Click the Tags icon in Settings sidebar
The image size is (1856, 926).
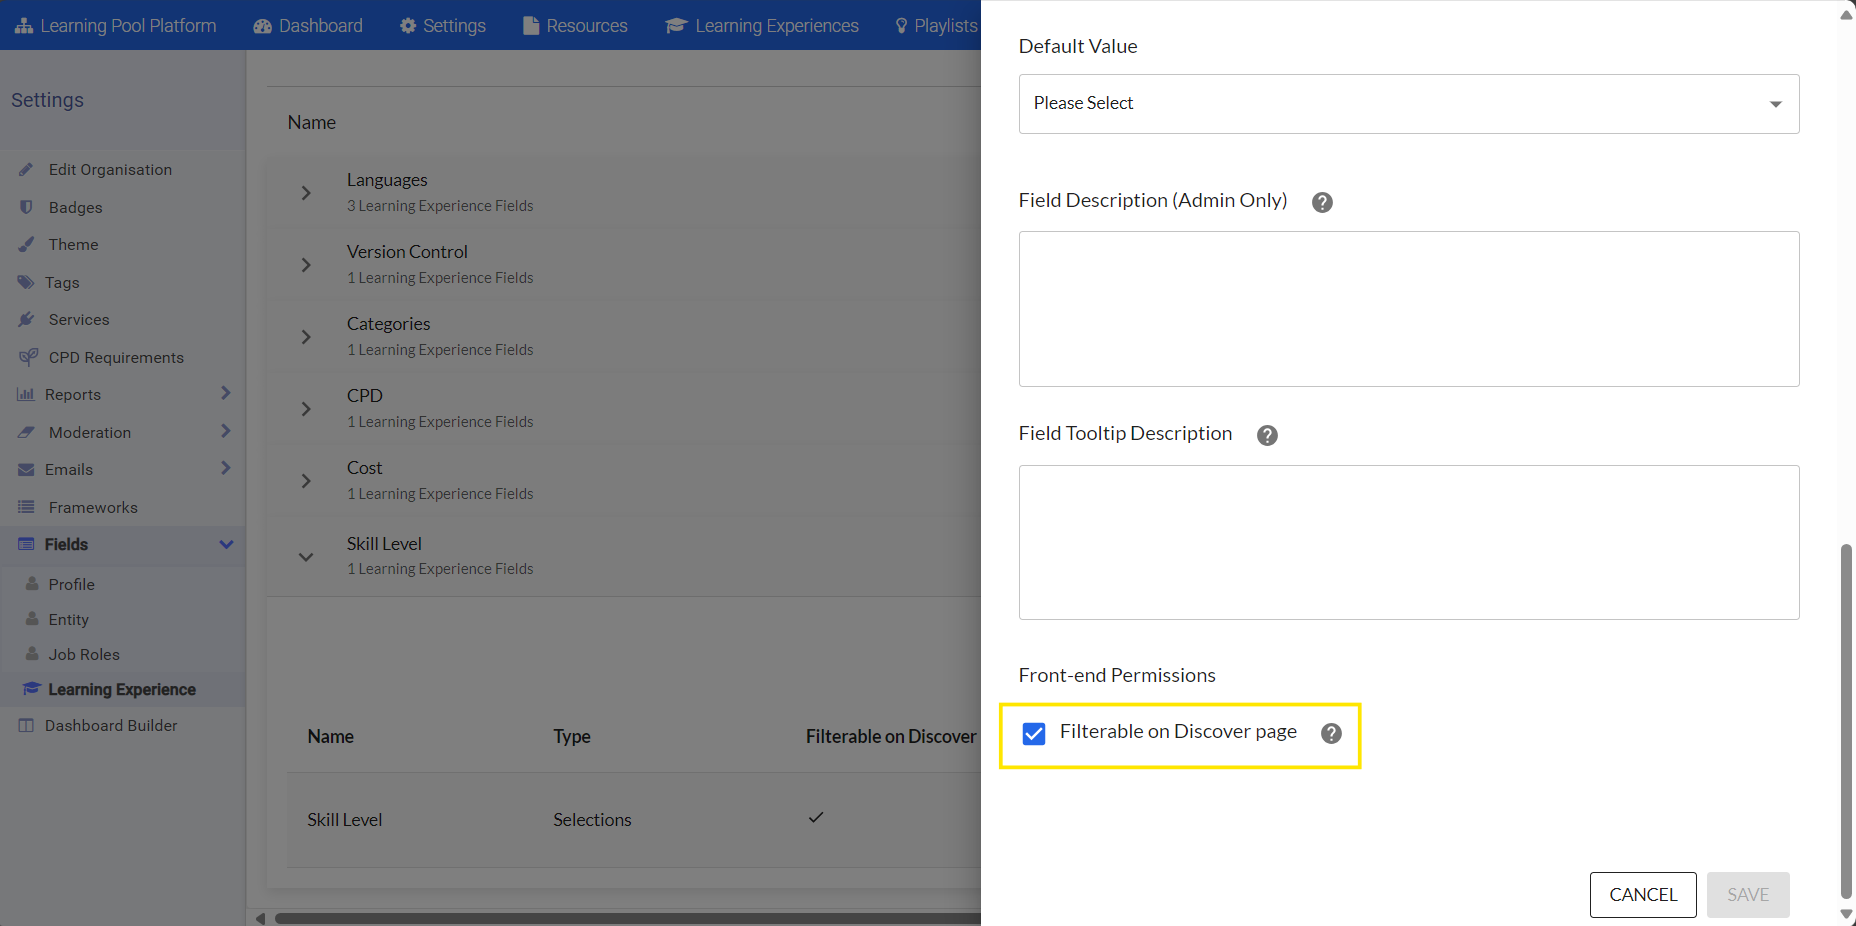(x=26, y=282)
